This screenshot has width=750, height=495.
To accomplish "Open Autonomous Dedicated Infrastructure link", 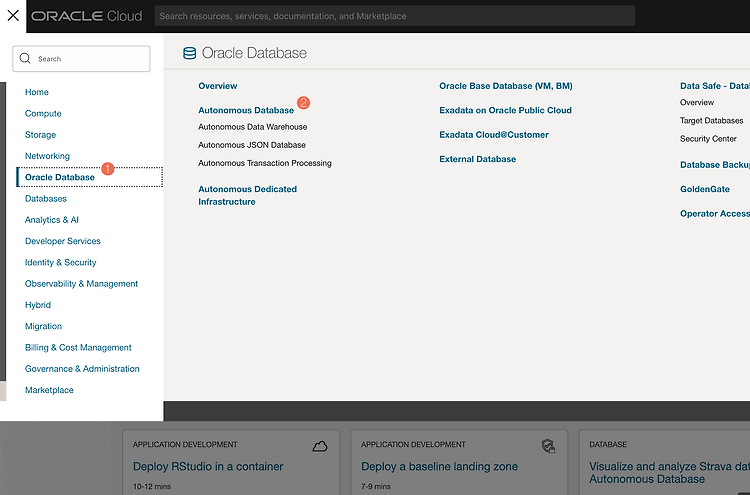I will point(248,195).
